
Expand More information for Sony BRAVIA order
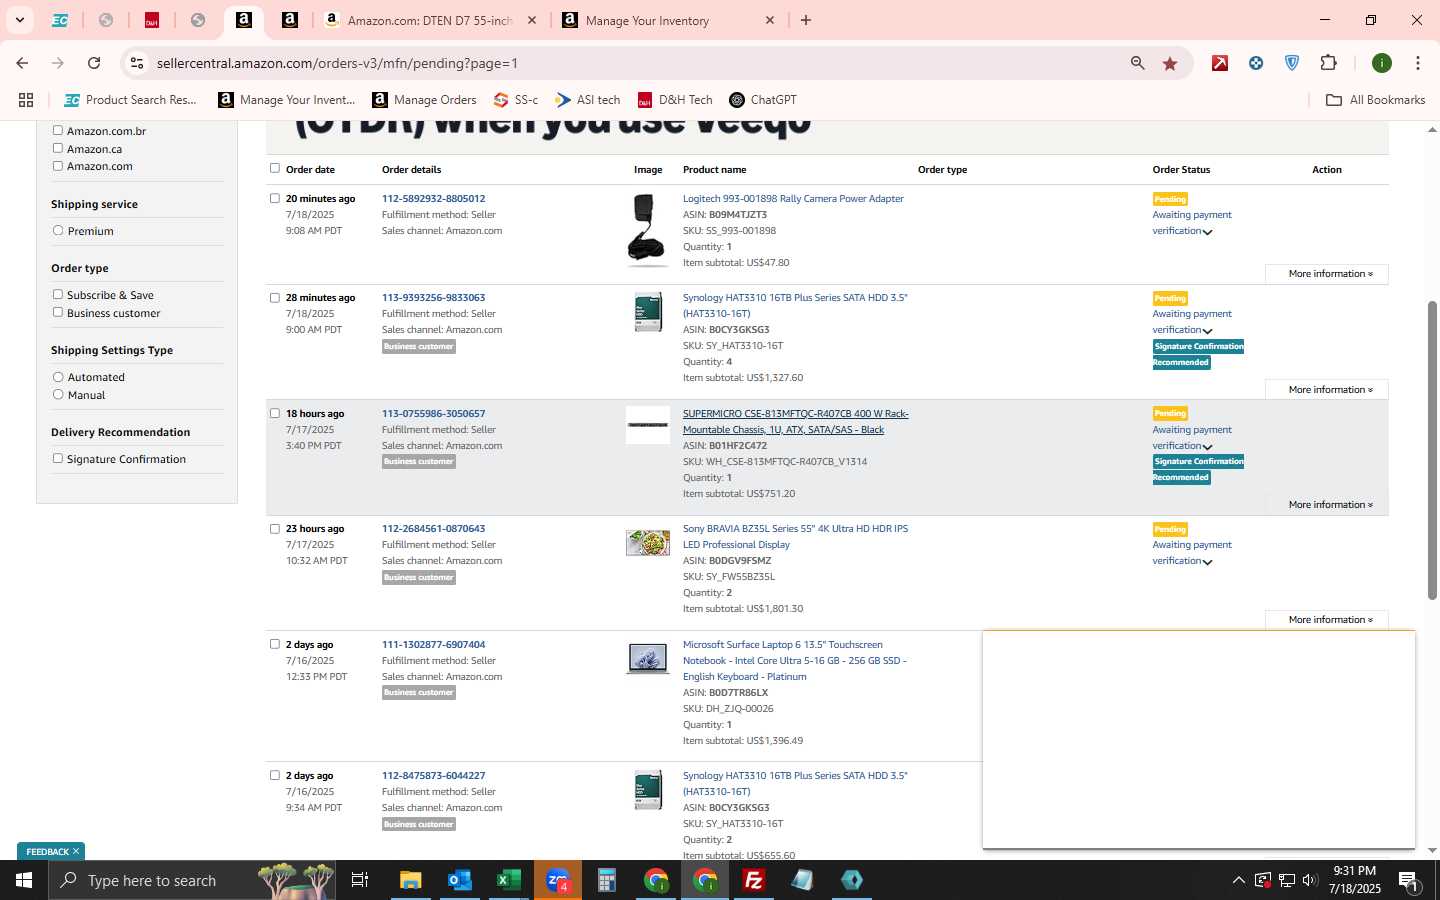click(1327, 620)
